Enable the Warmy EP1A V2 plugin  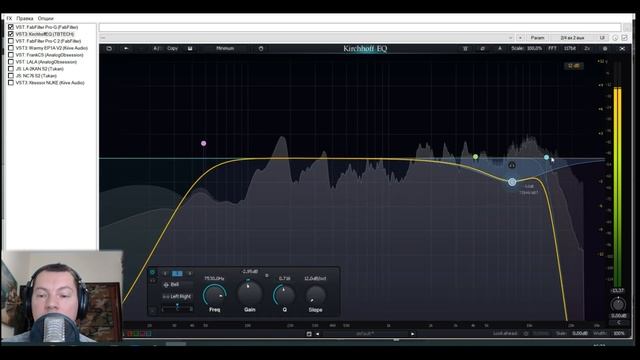click(11, 48)
